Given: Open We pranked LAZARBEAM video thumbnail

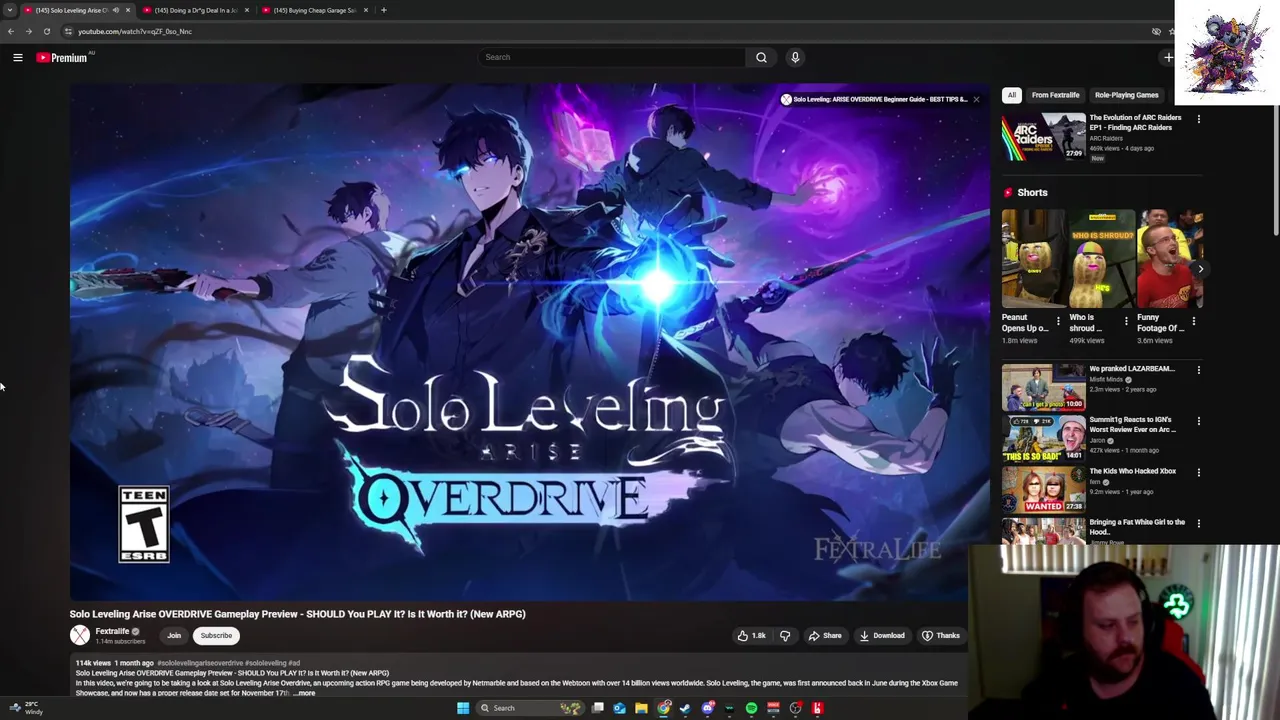Looking at the screenshot, I should click(1043, 387).
